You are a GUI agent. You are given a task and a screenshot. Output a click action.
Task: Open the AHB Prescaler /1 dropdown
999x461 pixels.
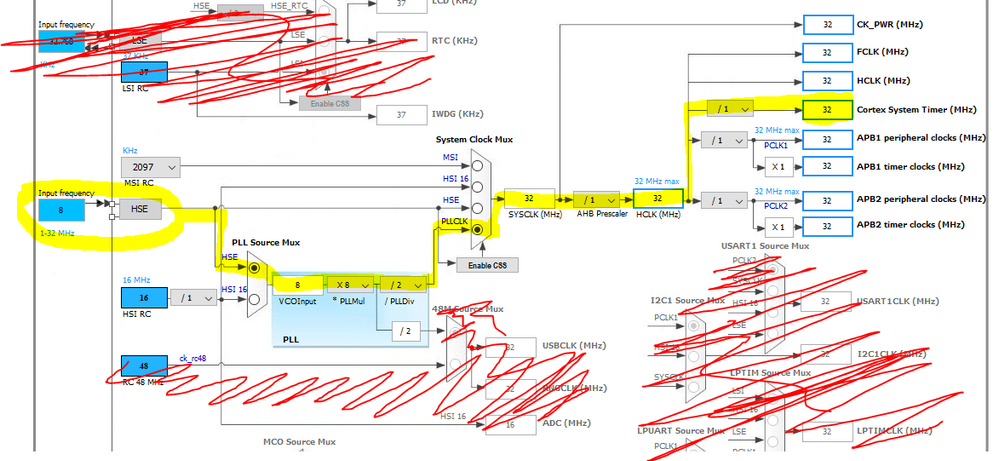[596, 199]
